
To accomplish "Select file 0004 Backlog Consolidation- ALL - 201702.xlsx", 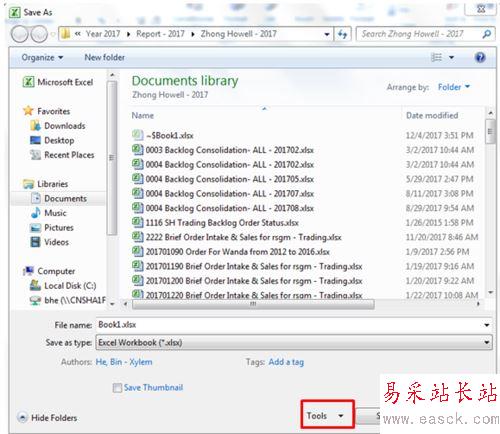I will pos(223,164).
